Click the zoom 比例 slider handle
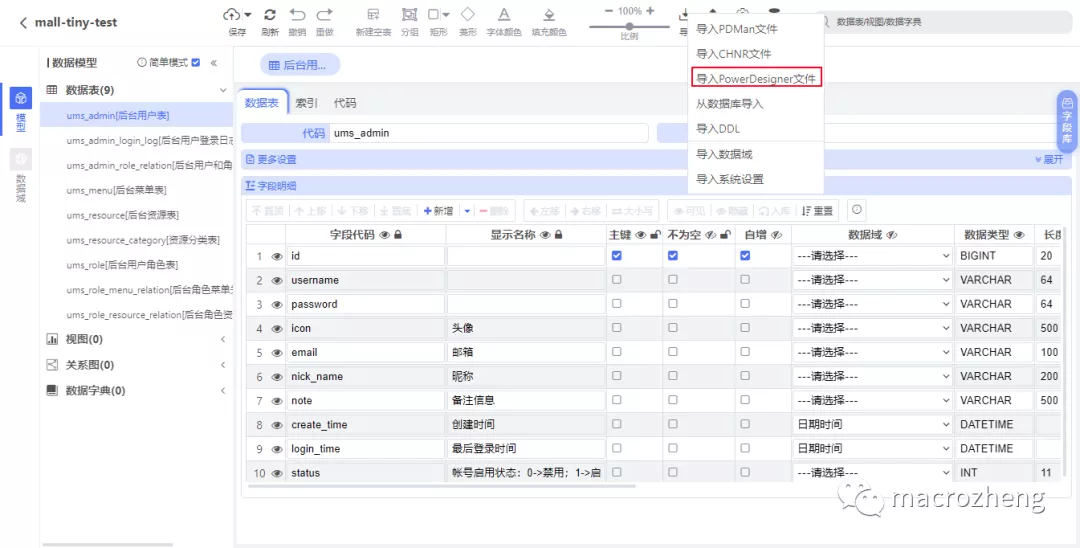 (629, 26)
